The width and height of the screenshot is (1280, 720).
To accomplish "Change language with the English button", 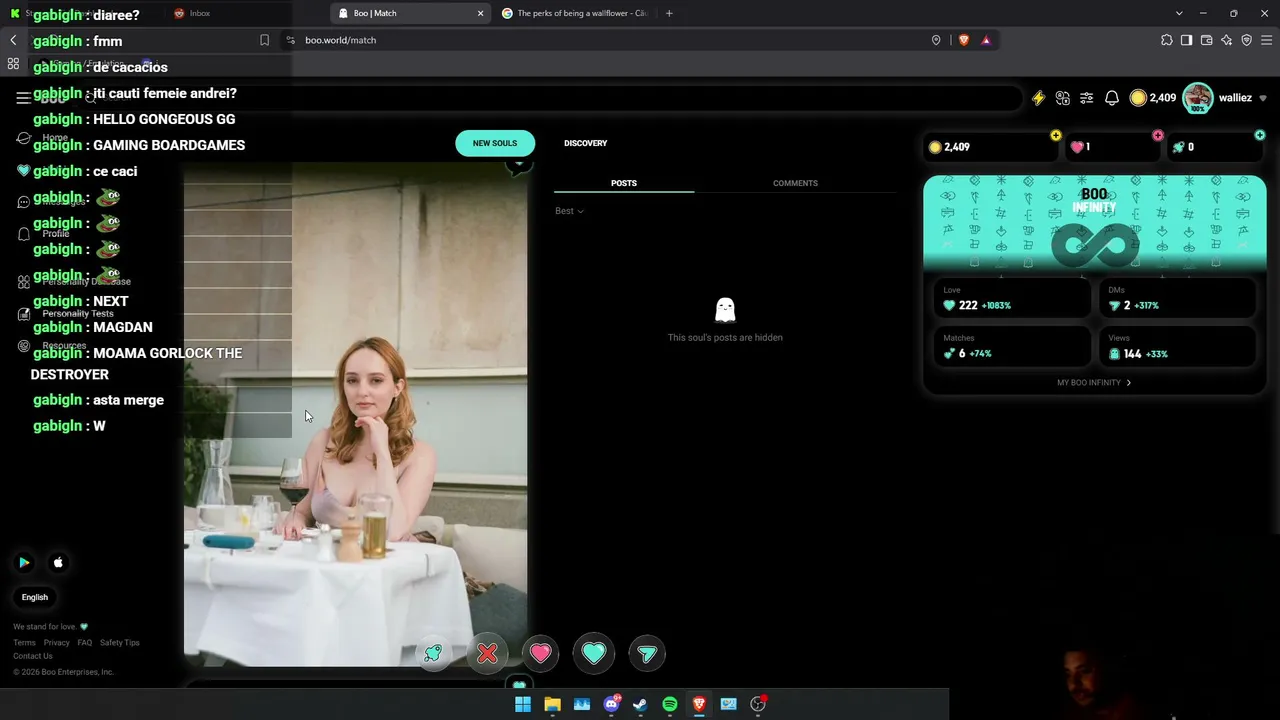I will pos(35,597).
